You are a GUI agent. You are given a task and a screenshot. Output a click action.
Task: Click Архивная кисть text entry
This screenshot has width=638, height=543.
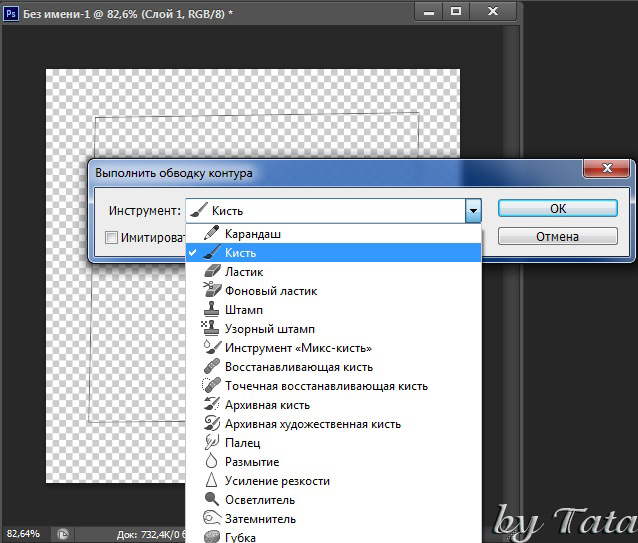267,405
